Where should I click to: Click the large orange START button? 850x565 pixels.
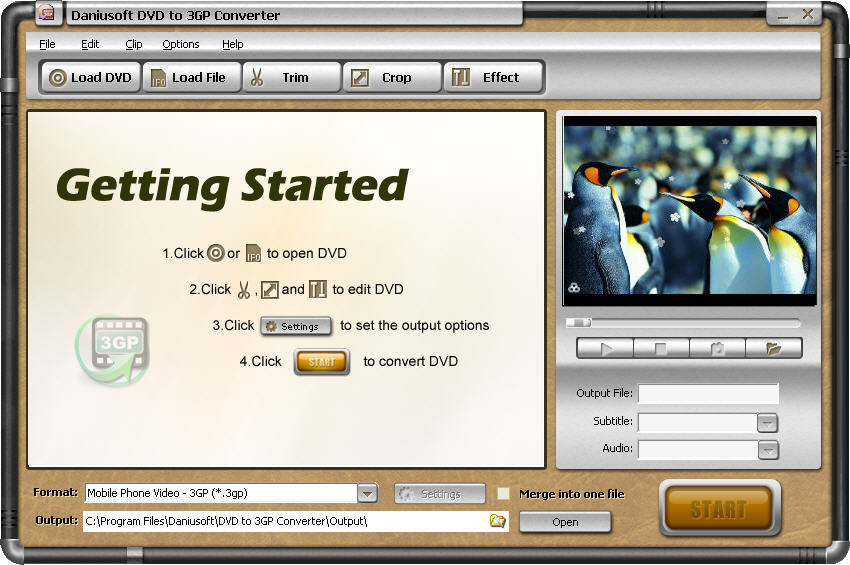click(x=719, y=509)
